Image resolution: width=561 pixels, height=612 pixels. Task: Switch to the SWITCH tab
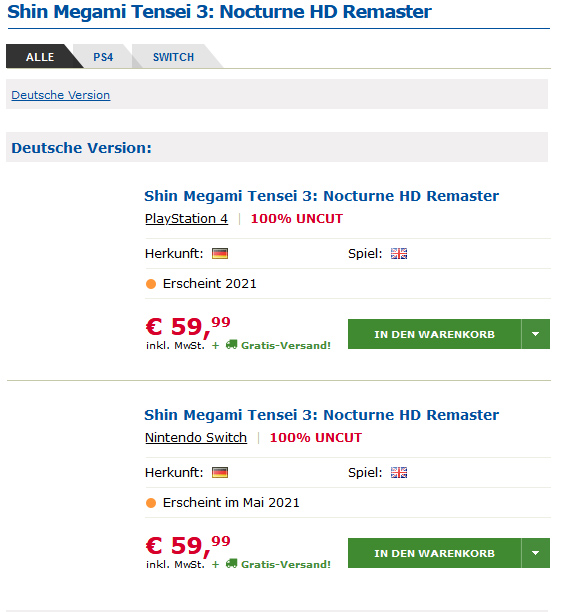point(173,57)
